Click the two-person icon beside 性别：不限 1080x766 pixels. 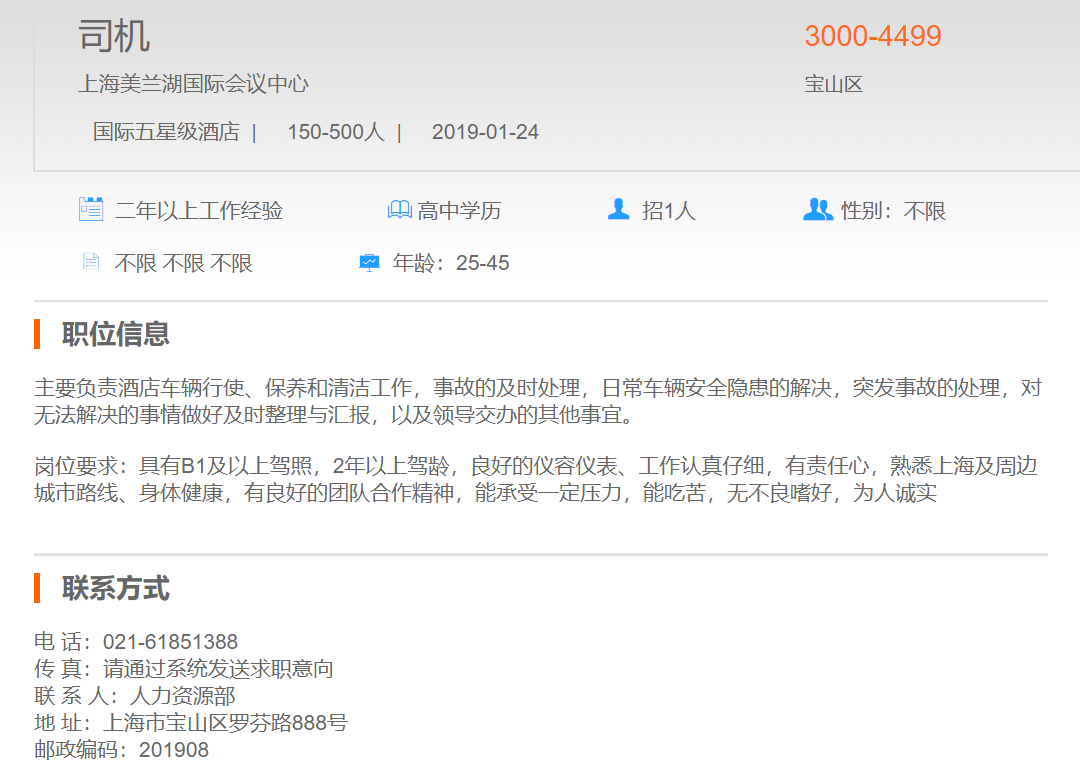(x=817, y=210)
